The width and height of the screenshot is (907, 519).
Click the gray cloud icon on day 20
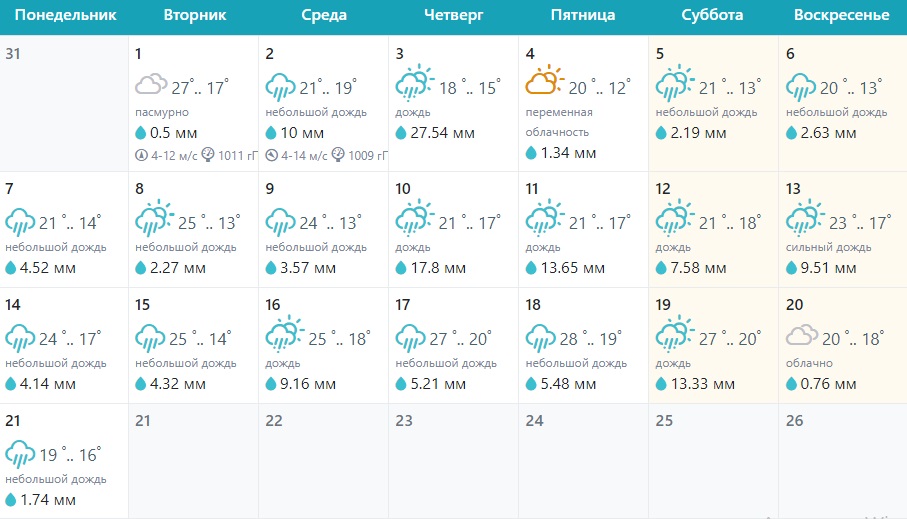point(803,336)
